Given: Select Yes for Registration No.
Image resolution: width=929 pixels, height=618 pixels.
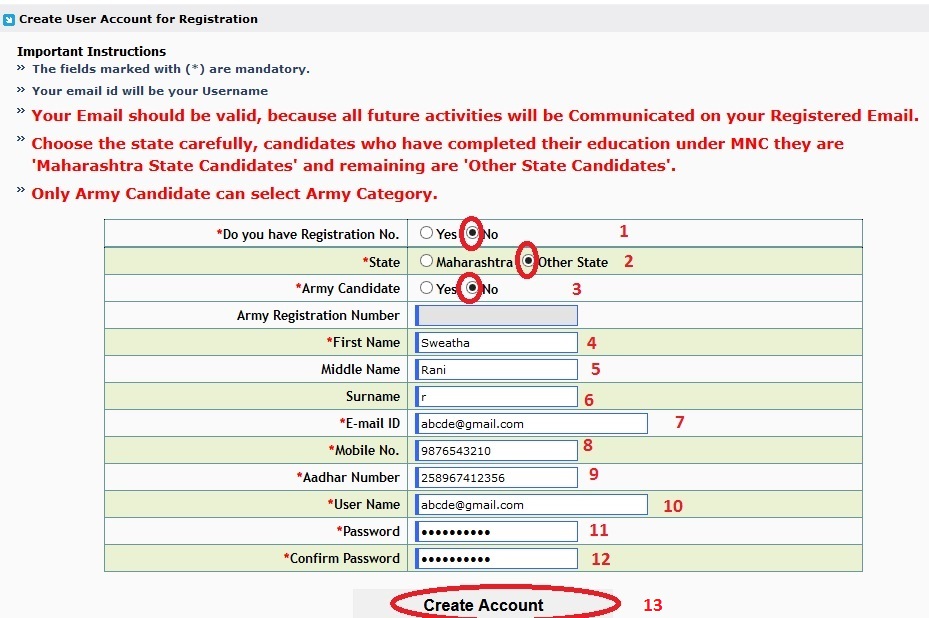Looking at the screenshot, I should click(427, 233).
